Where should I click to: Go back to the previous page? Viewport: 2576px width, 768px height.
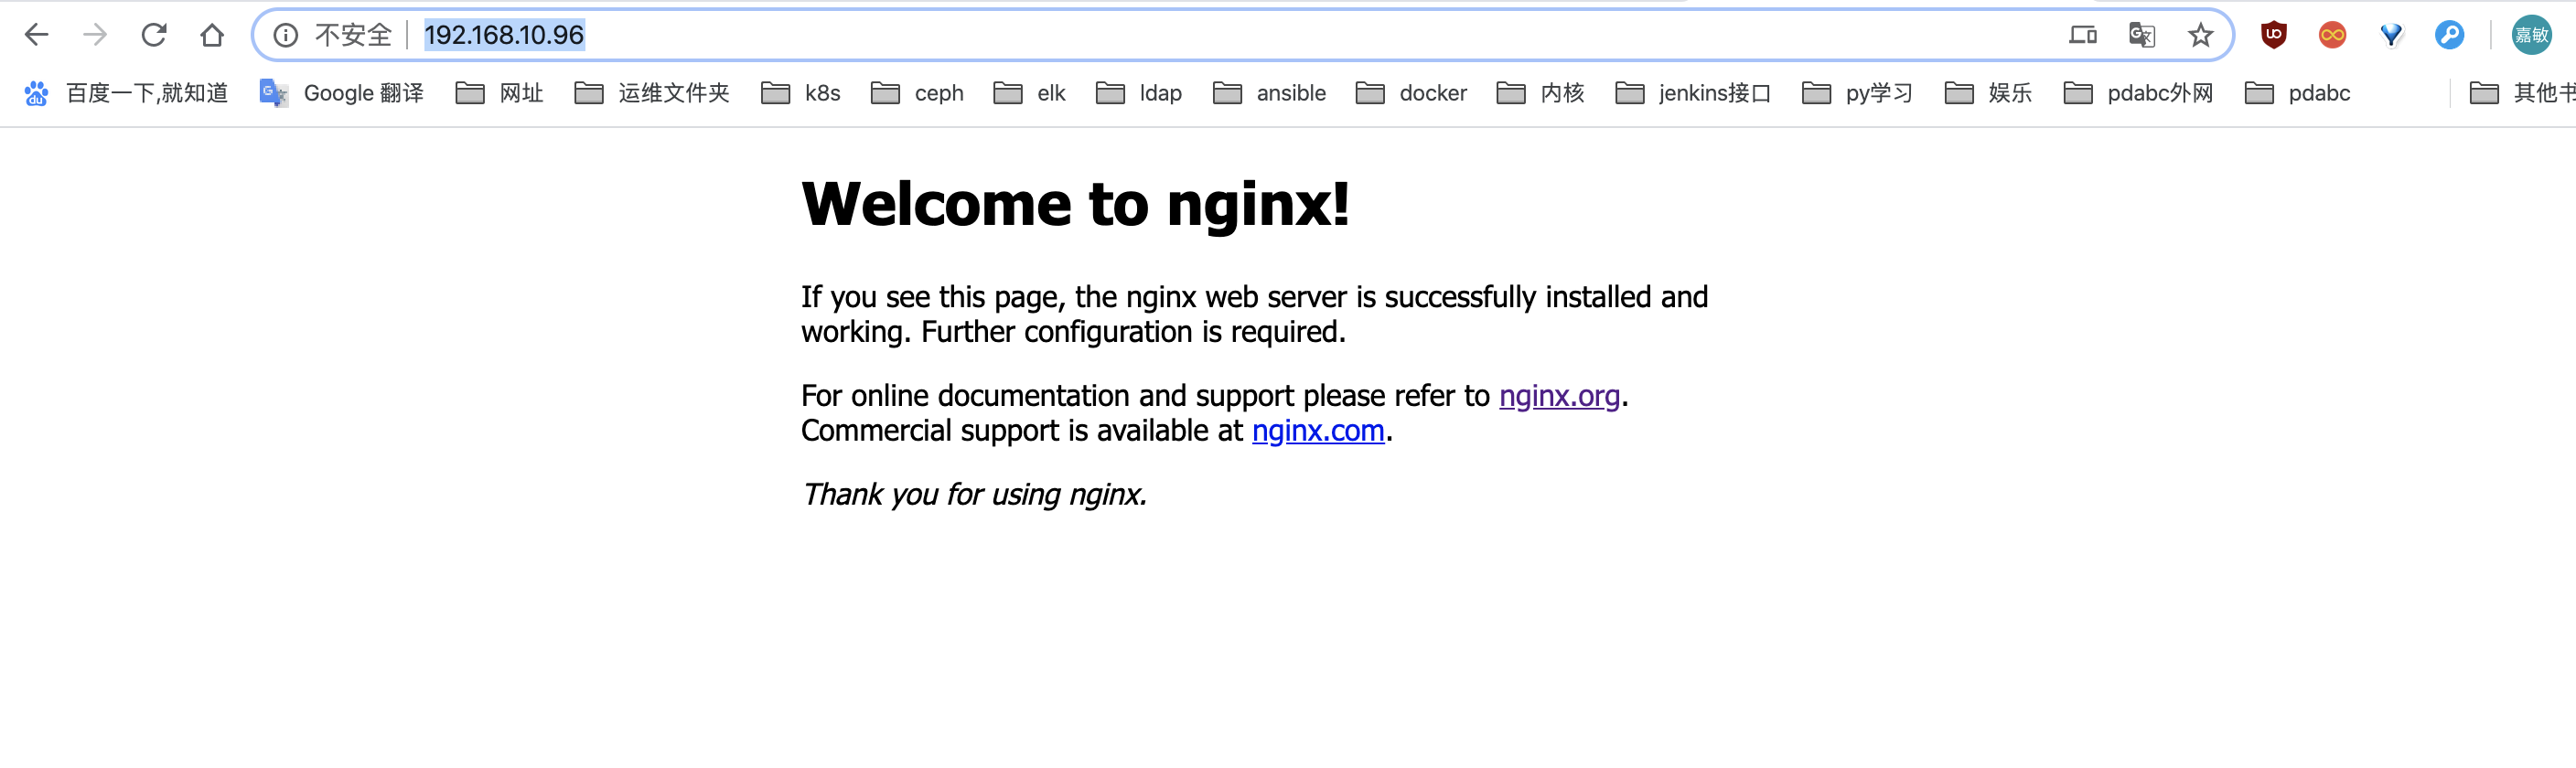click(36, 33)
